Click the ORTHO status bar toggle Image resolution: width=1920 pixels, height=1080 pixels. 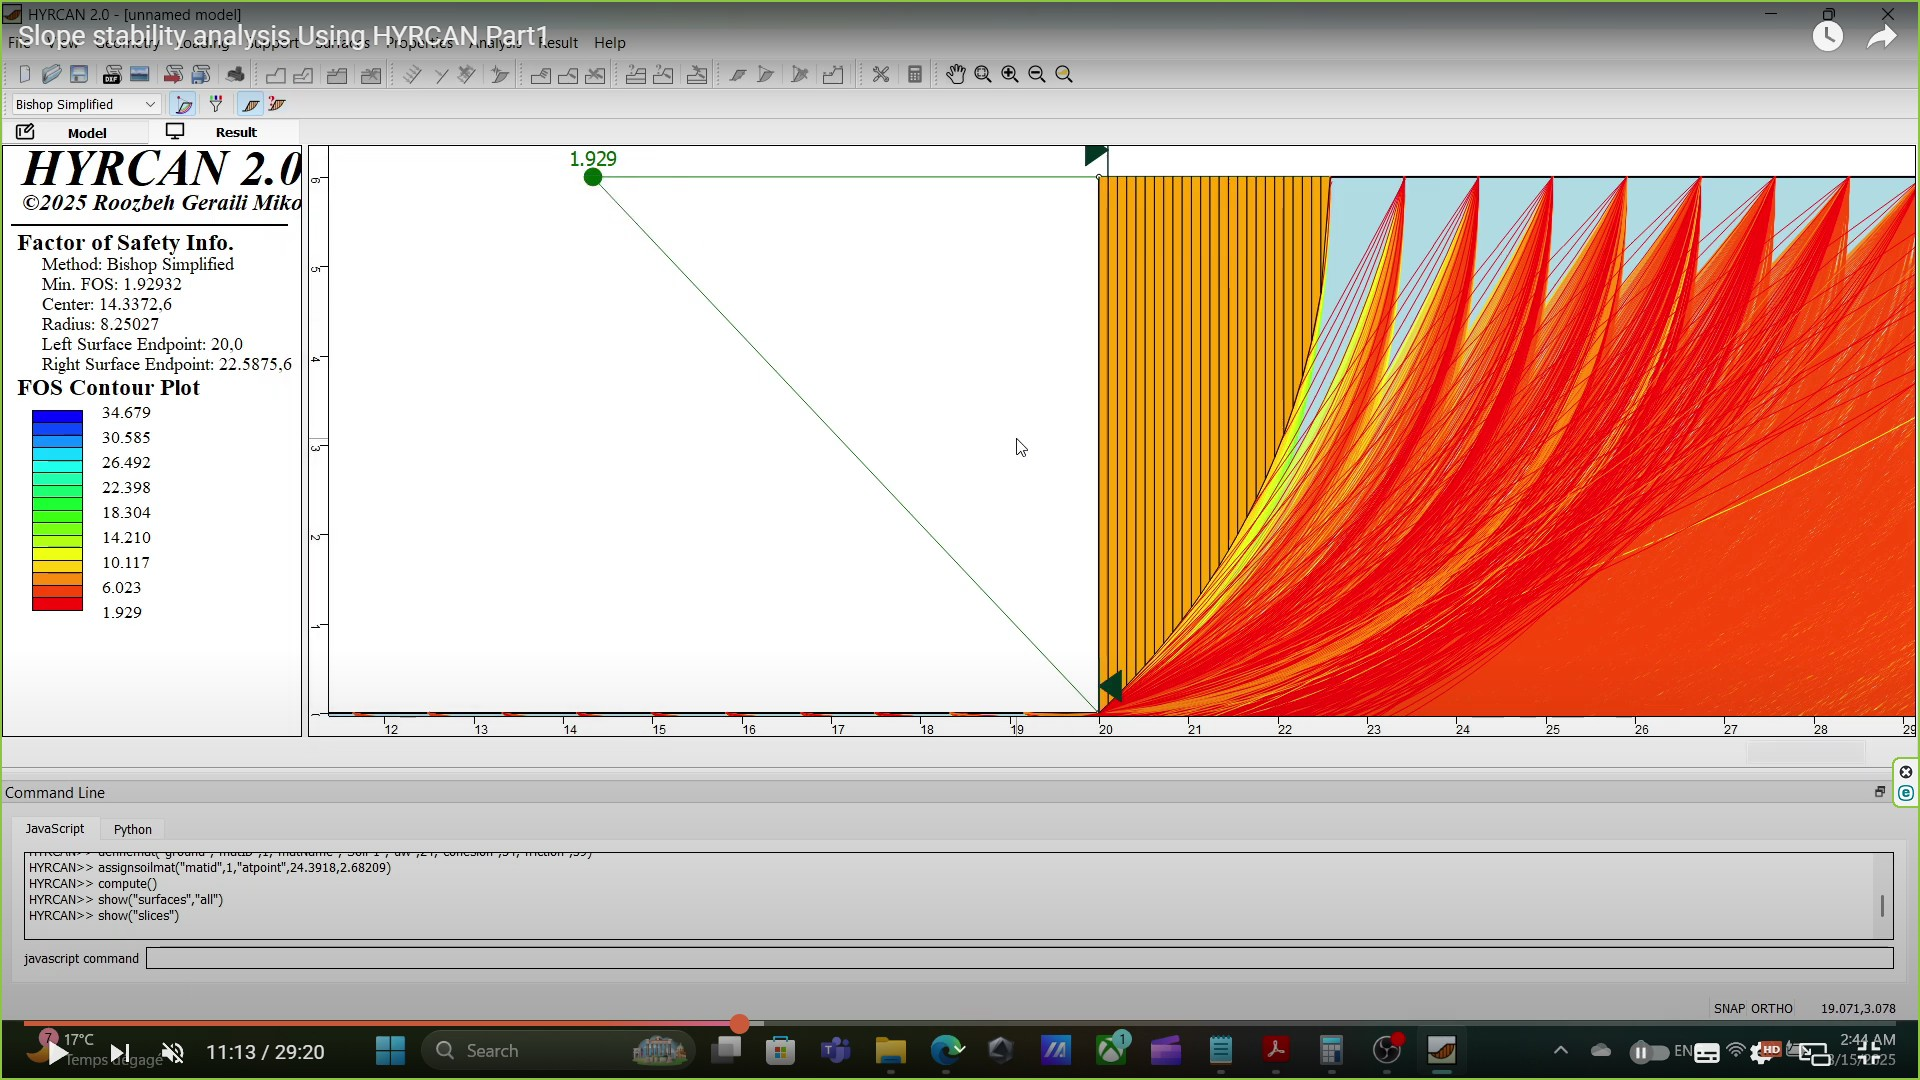[1772, 1008]
